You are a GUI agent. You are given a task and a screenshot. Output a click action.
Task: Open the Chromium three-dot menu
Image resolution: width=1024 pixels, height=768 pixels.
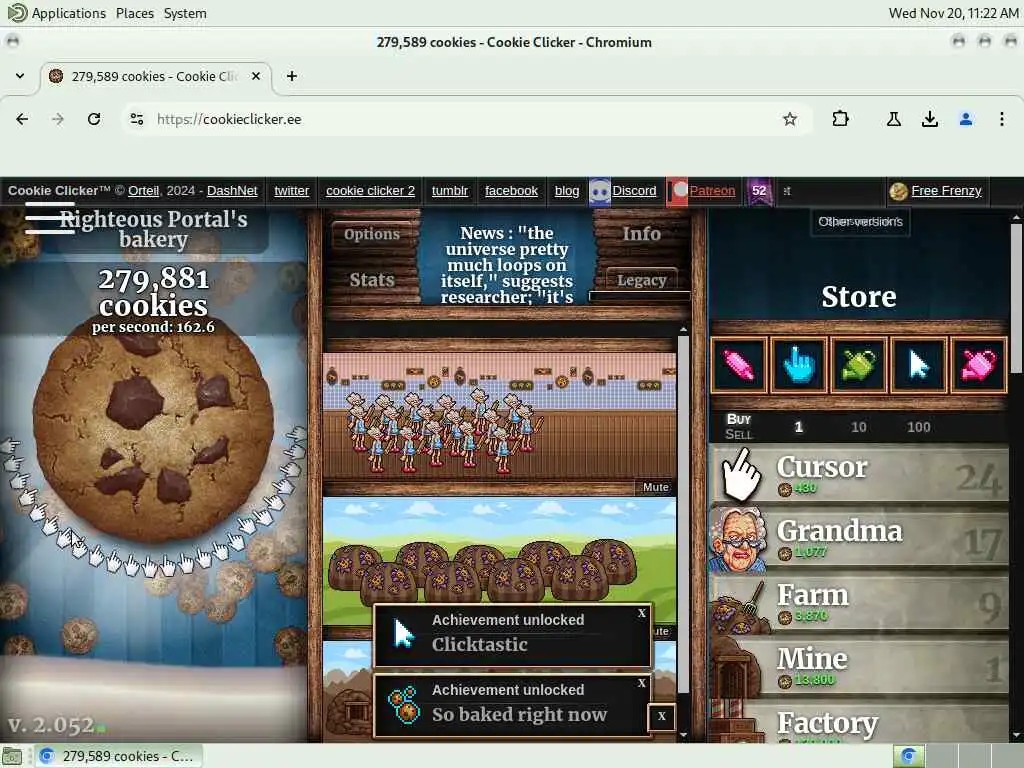1002,119
